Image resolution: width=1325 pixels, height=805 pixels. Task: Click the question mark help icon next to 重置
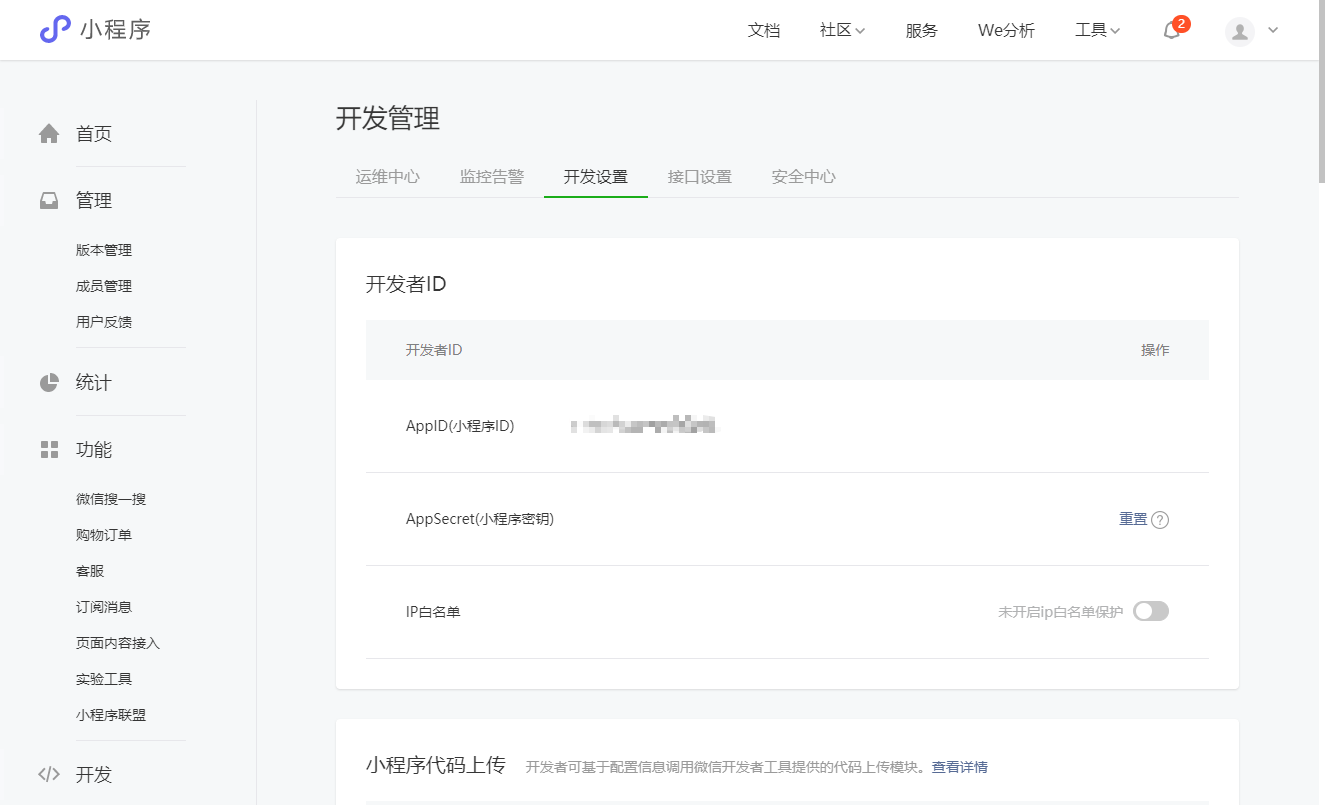[x=1160, y=520]
